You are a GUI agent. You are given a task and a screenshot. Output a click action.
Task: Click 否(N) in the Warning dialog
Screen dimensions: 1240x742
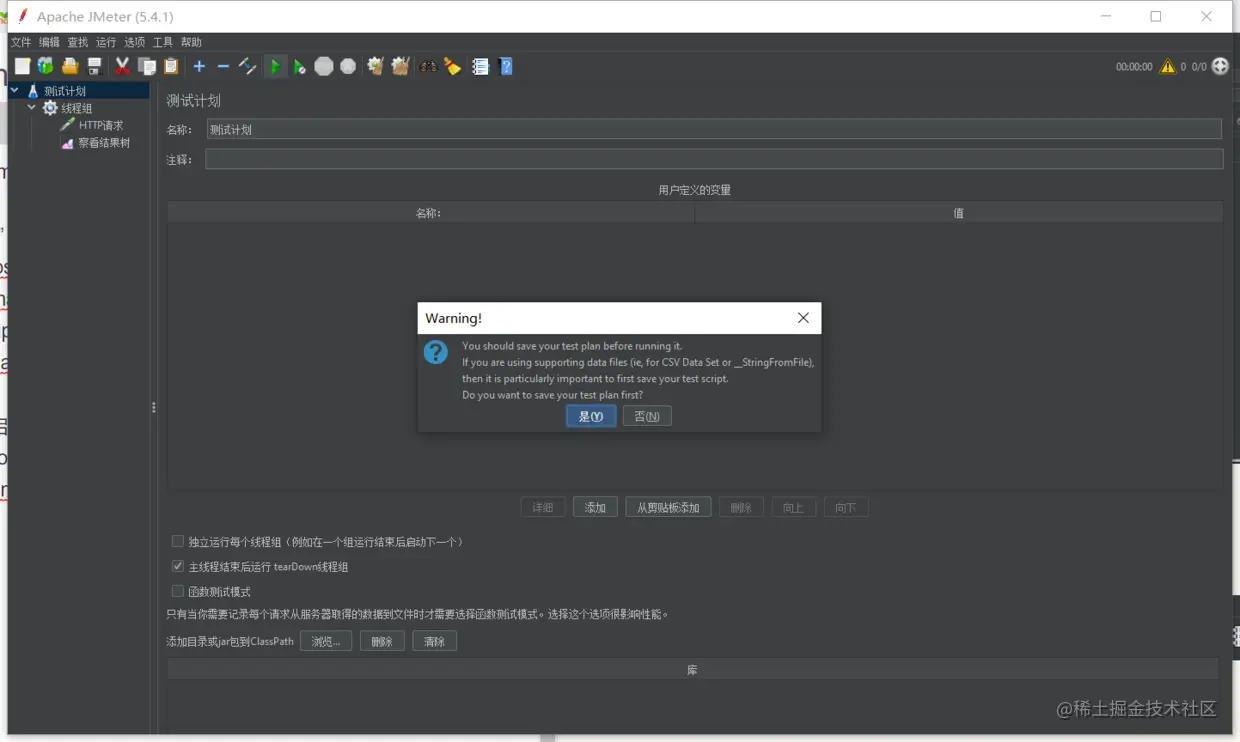647,416
